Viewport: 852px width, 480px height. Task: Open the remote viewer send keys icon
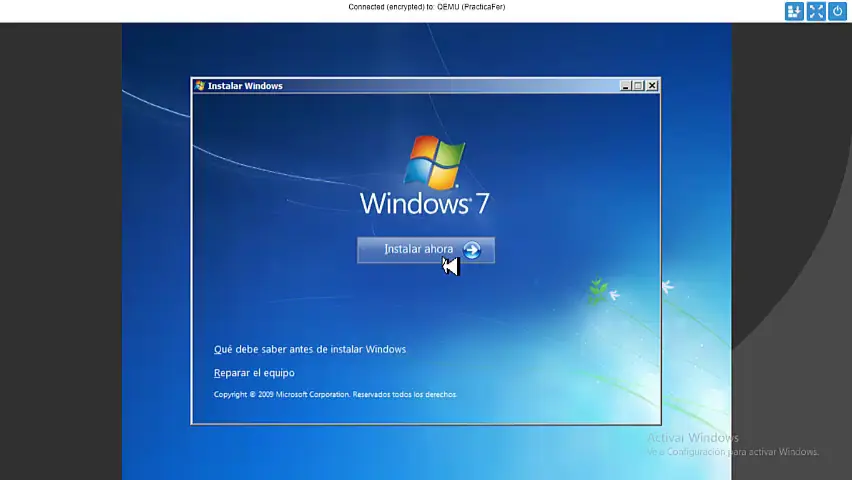(x=794, y=11)
